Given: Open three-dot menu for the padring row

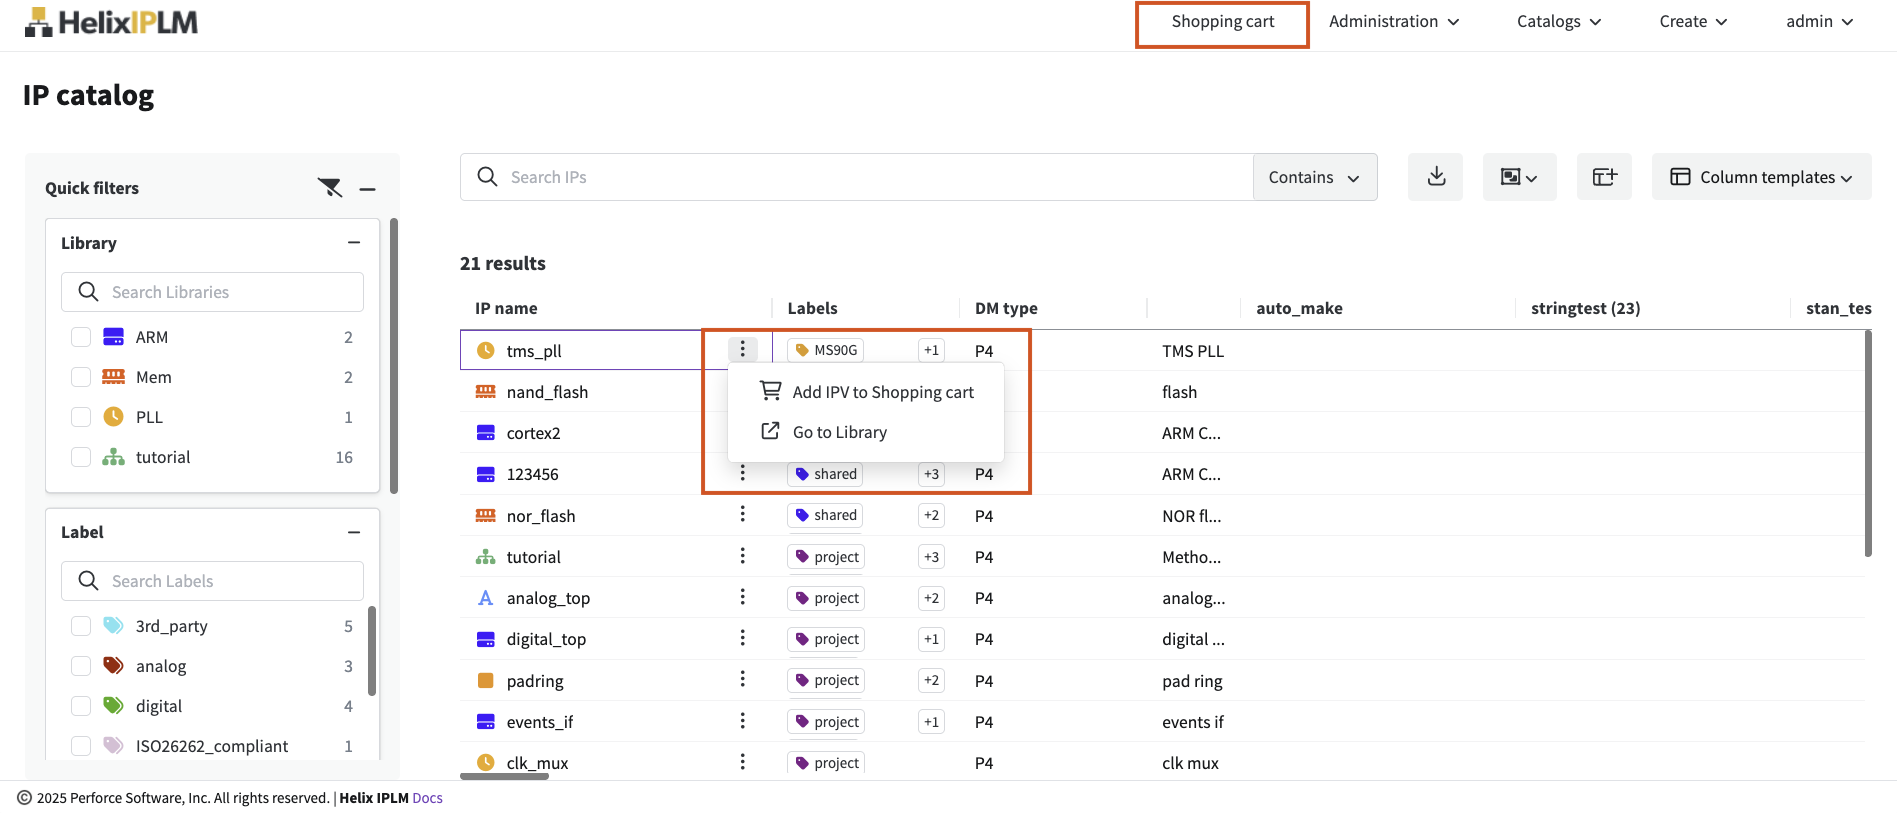Looking at the screenshot, I should tap(742, 680).
